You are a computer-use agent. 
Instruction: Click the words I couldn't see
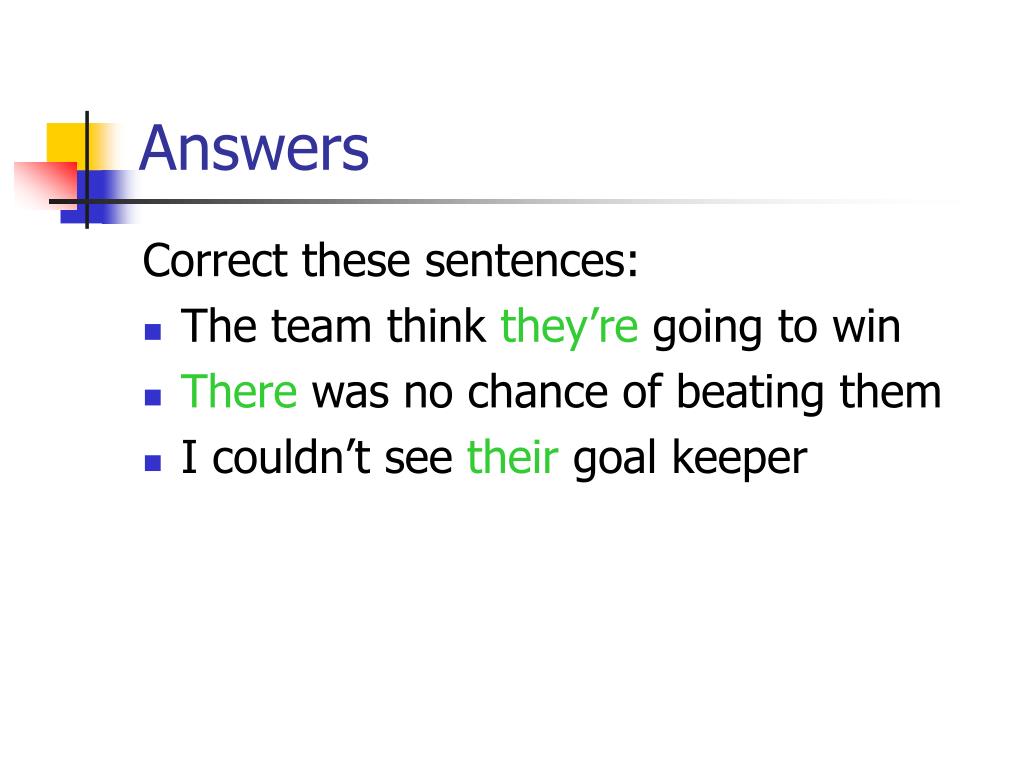click(317, 456)
